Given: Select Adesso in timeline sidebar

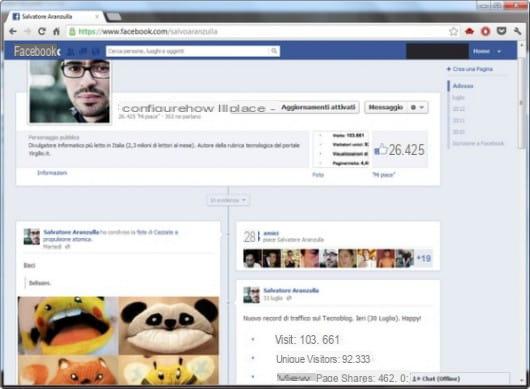Looking at the screenshot, I should click(x=463, y=86).
